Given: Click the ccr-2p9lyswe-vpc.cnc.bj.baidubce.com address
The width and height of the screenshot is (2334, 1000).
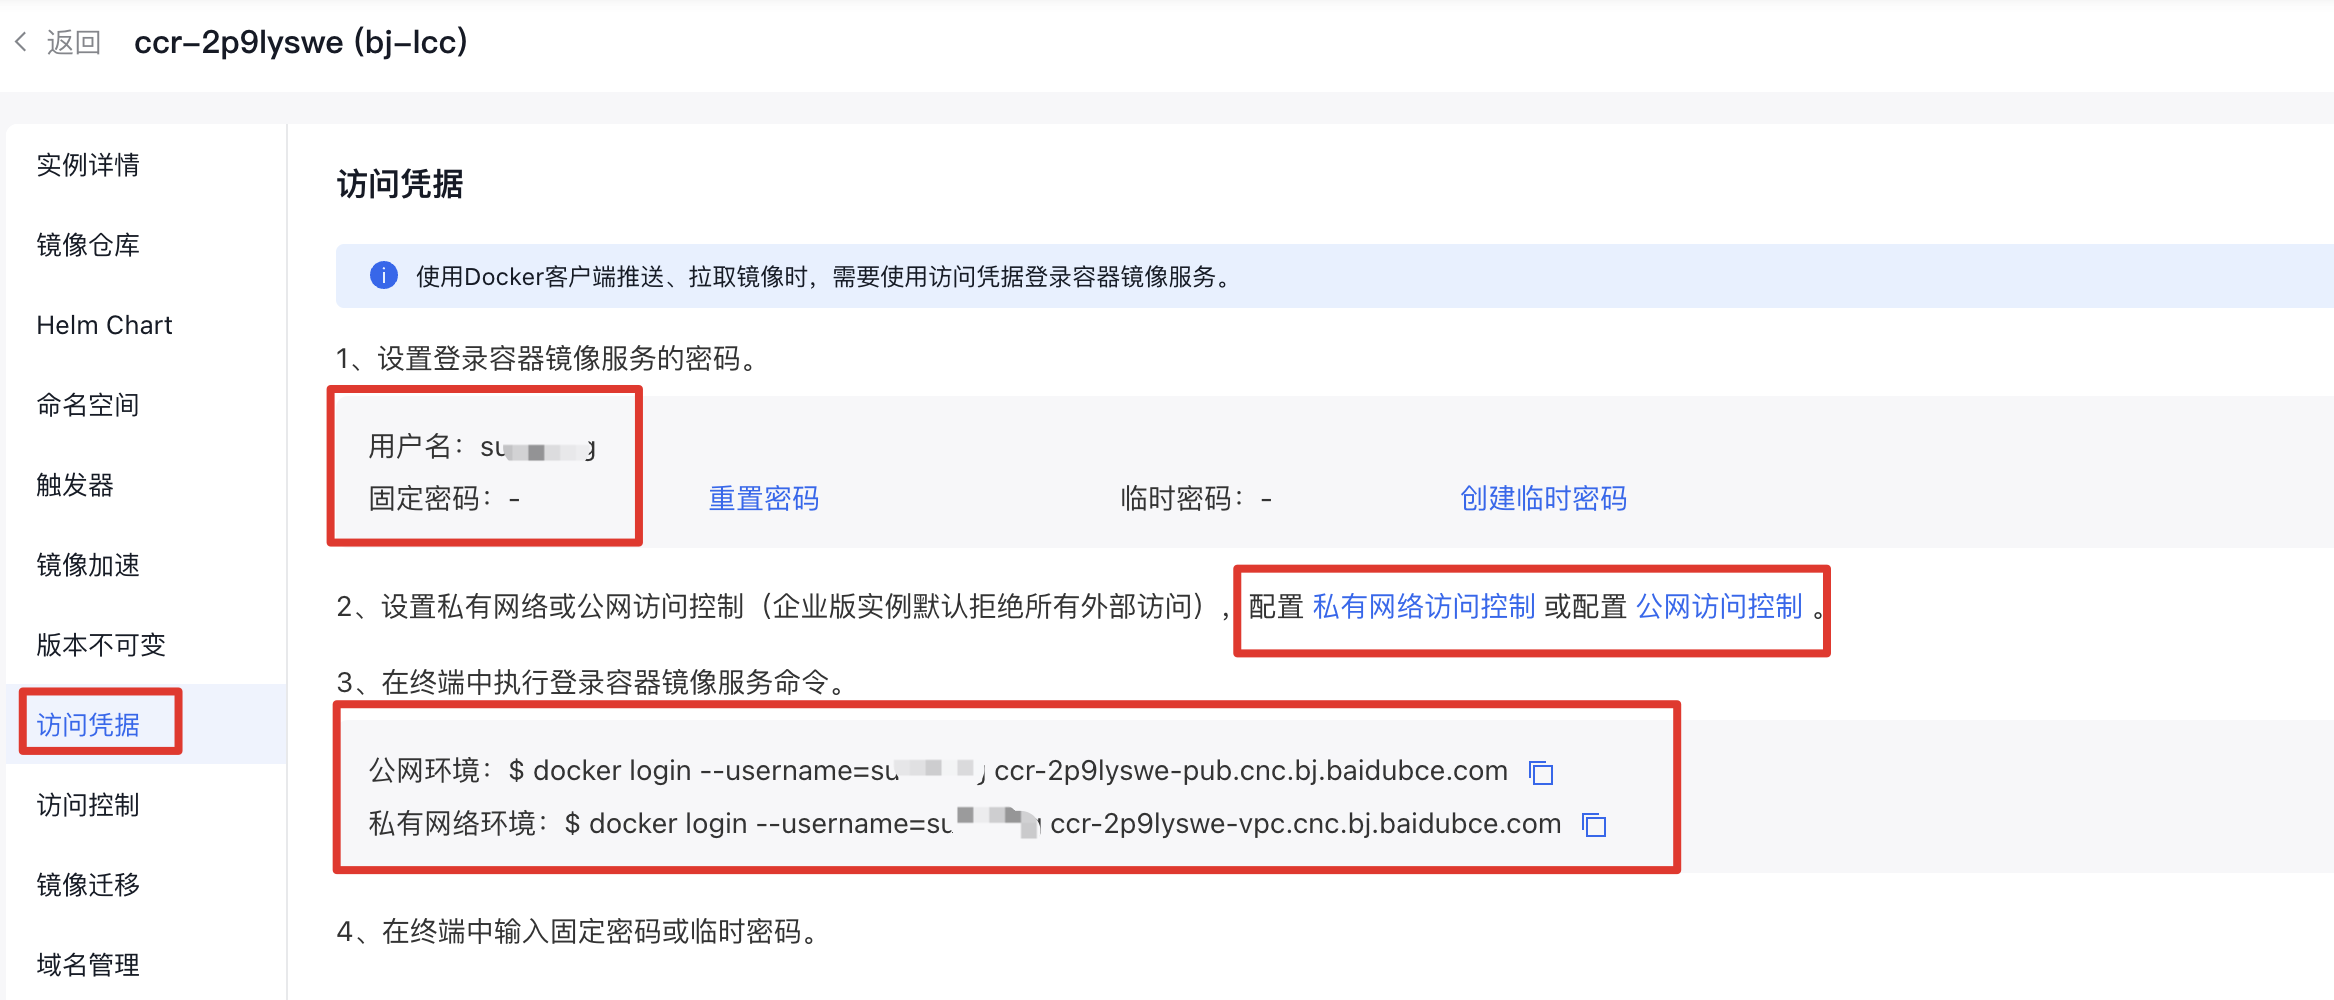Looking at the screenshot, I should click(x=1306, y=824).
